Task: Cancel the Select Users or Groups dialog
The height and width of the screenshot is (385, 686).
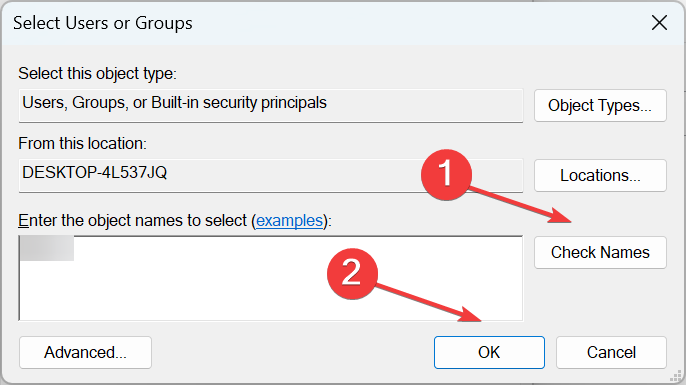Action: click(x=611, y=352)
